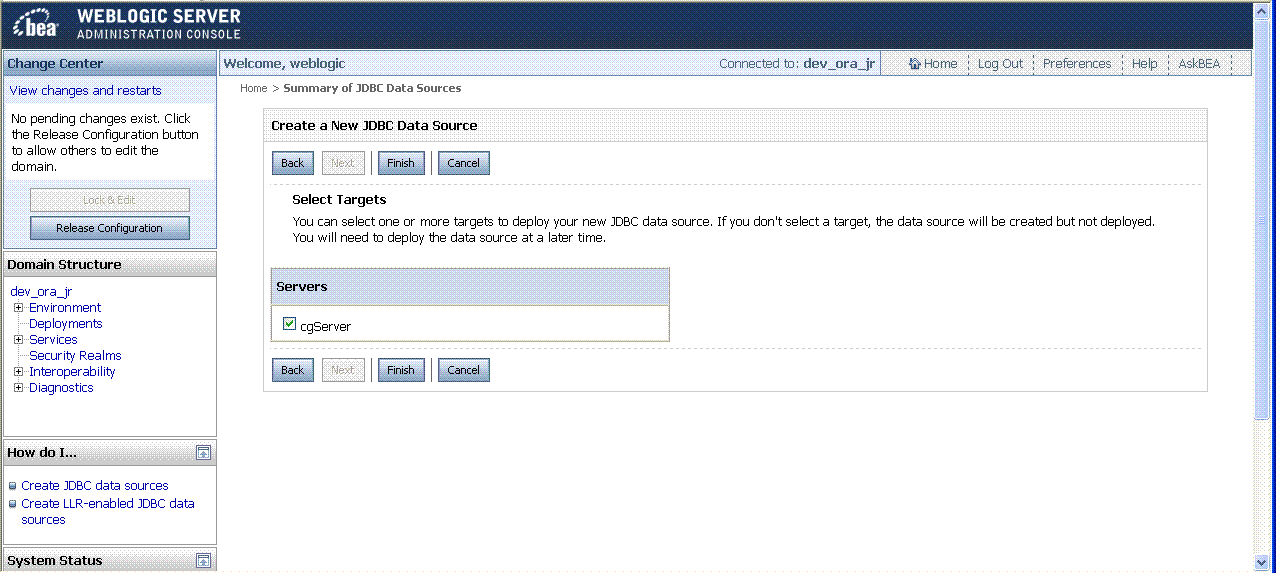Open the AskBEA link in top bar

[1199, 64]
